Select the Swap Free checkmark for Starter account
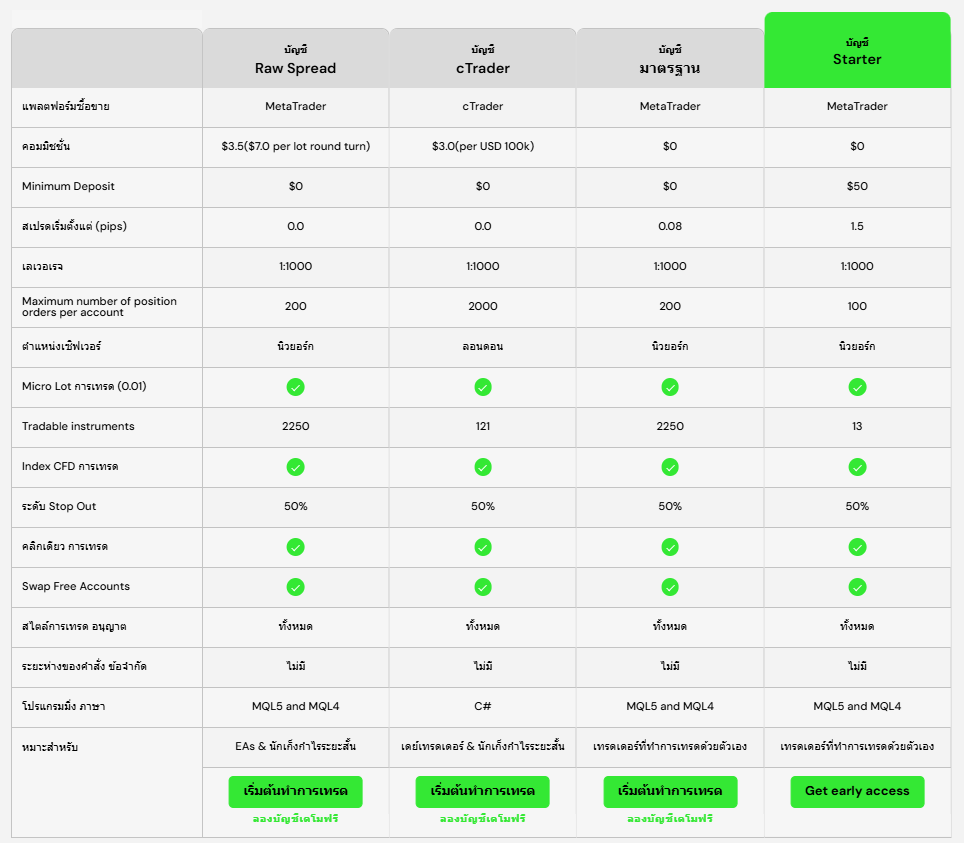Image resolution: width=964 pixels, height=843 pixels. coord(857,587)
